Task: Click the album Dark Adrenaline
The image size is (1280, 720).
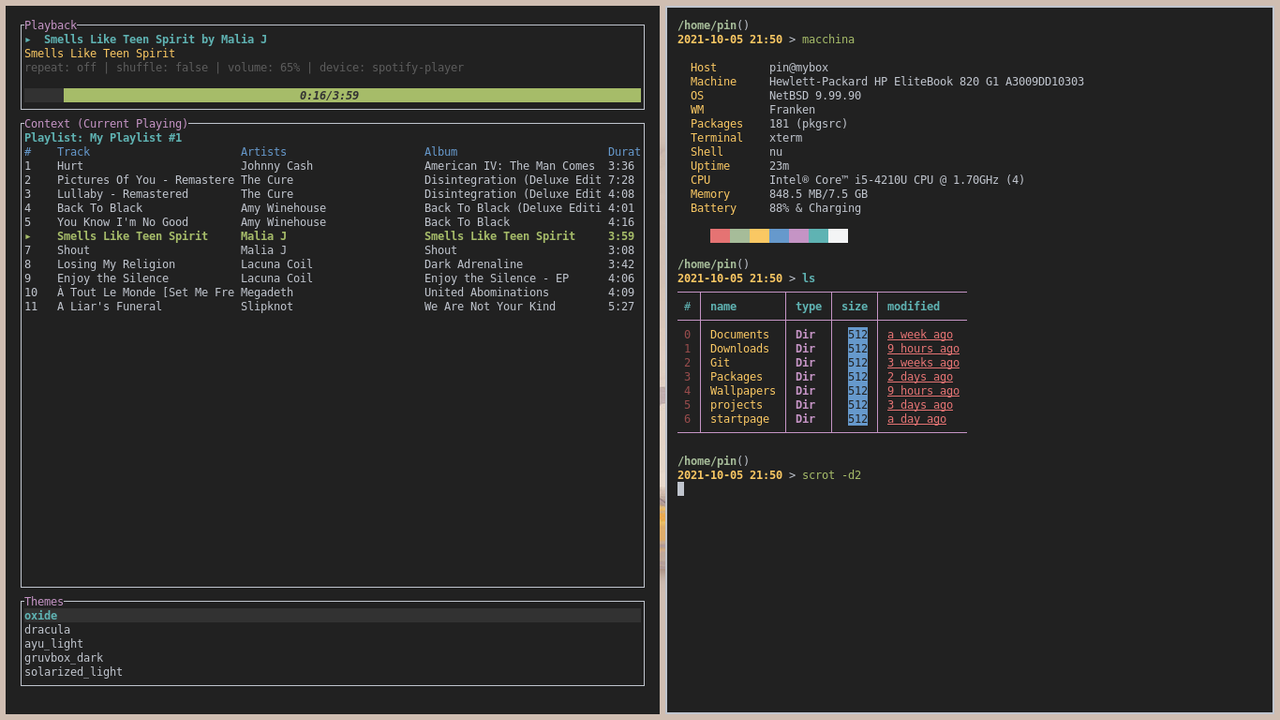Action: [x=473, y=264]
